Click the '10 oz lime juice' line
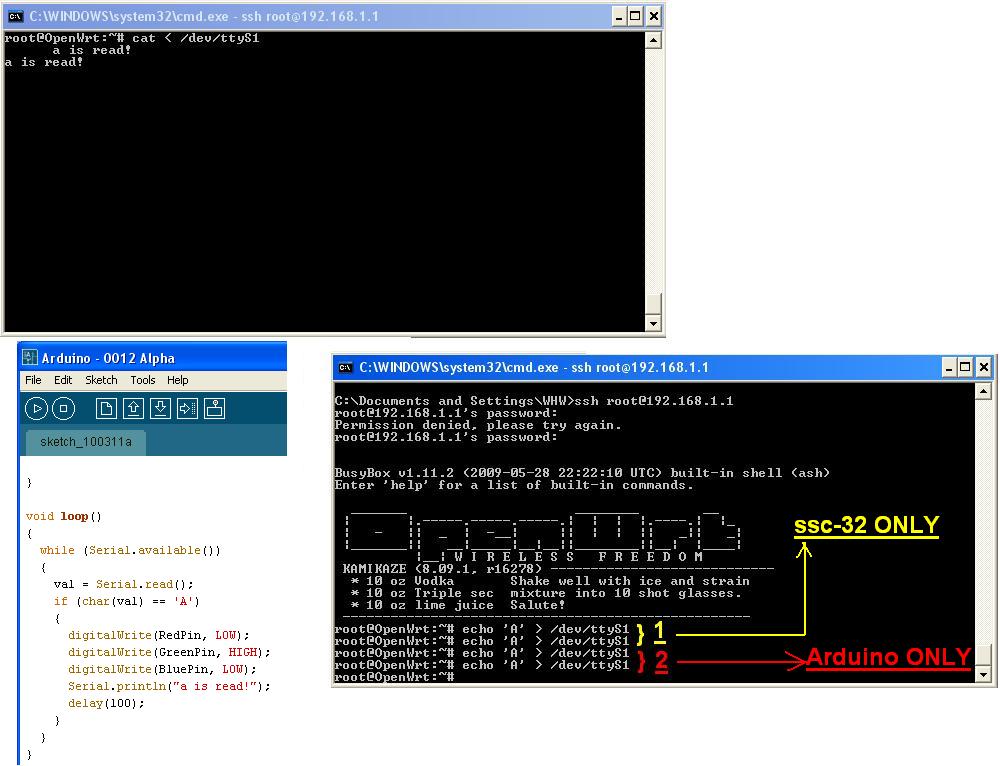The image size is (1000, 766). (x=422, y=605)
